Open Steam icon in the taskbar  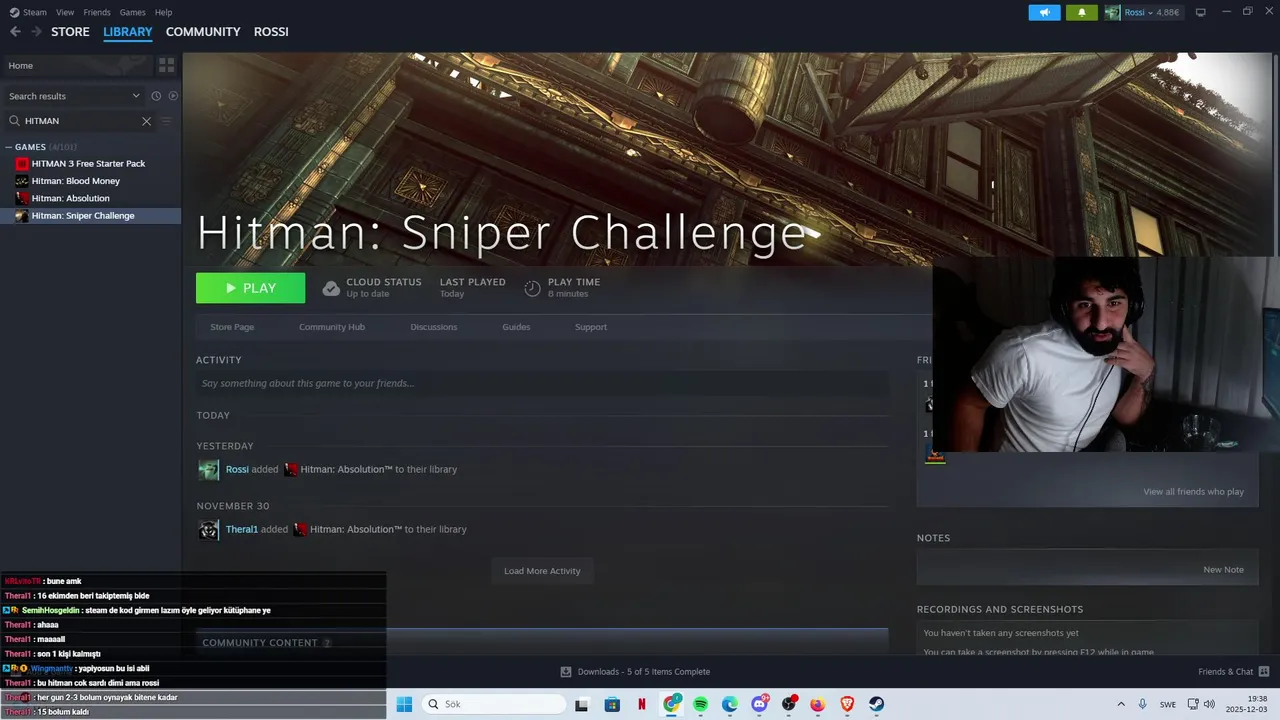pyautogui.click(x=876, y=704)
